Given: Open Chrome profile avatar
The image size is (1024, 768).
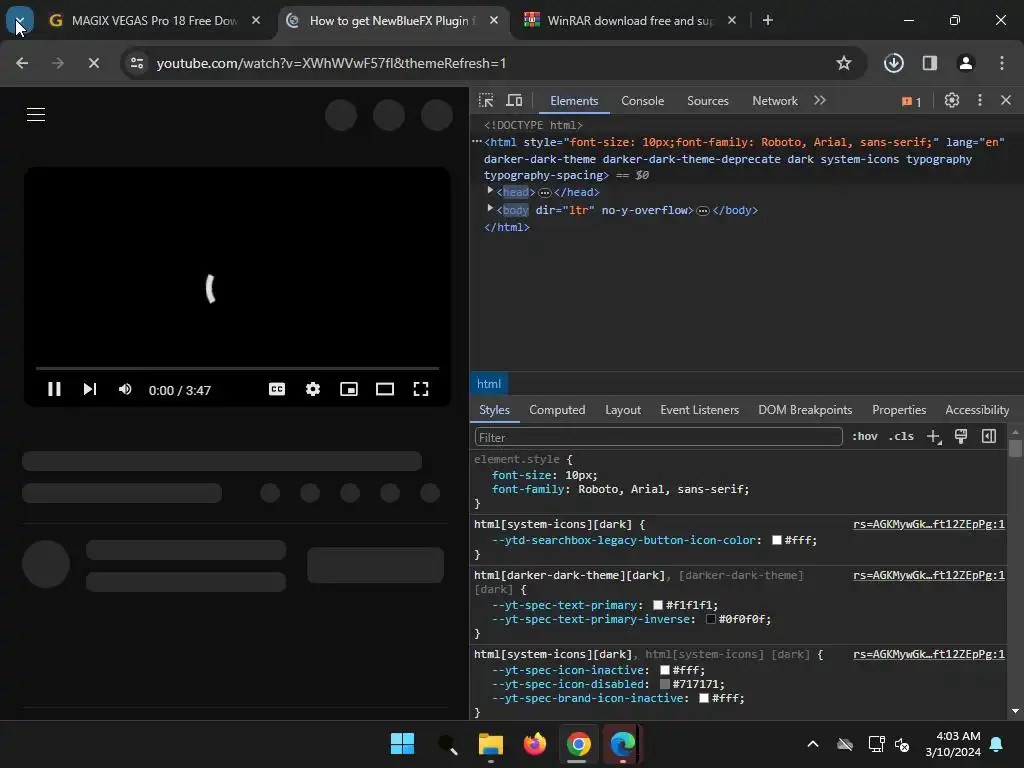Looking at the screenshot, I should pos(965,63).
